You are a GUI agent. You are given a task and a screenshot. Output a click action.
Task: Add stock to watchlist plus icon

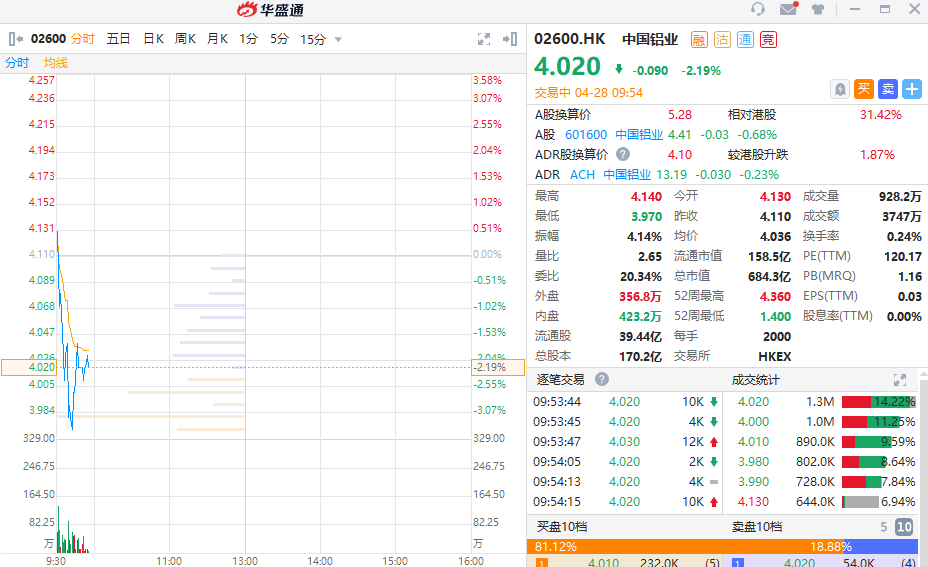pos(912,89)
